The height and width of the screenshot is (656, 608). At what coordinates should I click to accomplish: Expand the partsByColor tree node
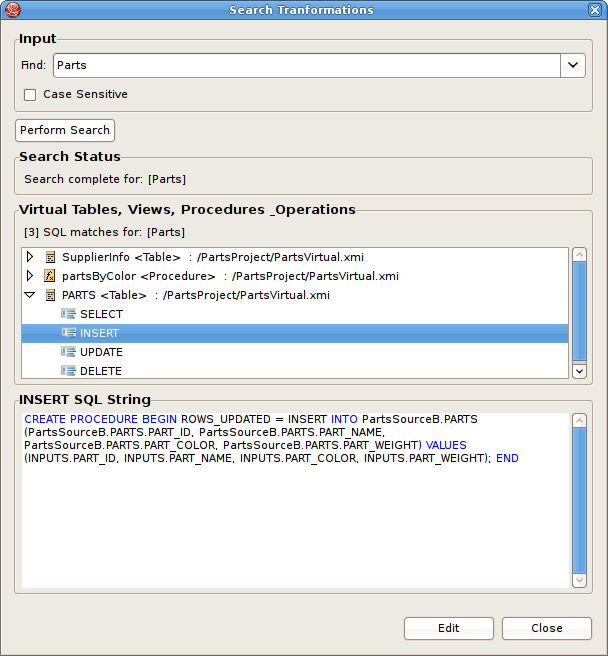(30, 276)
